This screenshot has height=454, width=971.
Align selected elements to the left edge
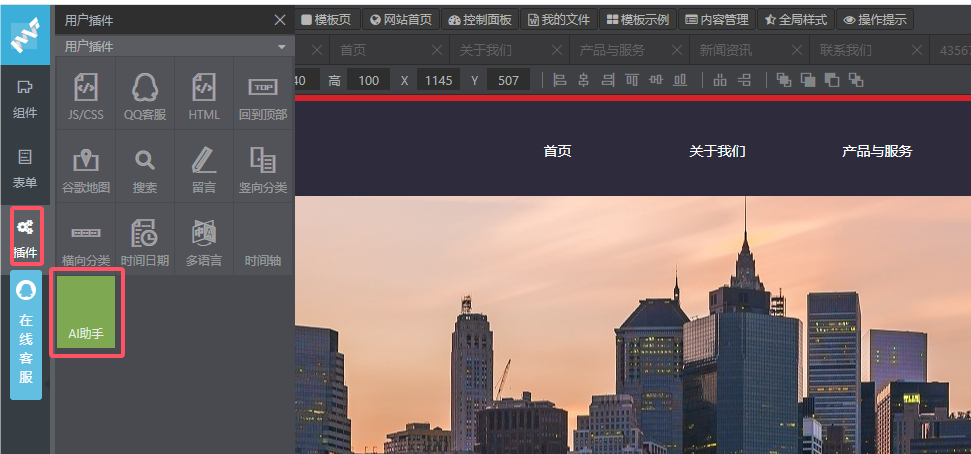click(x=560, y=80)
